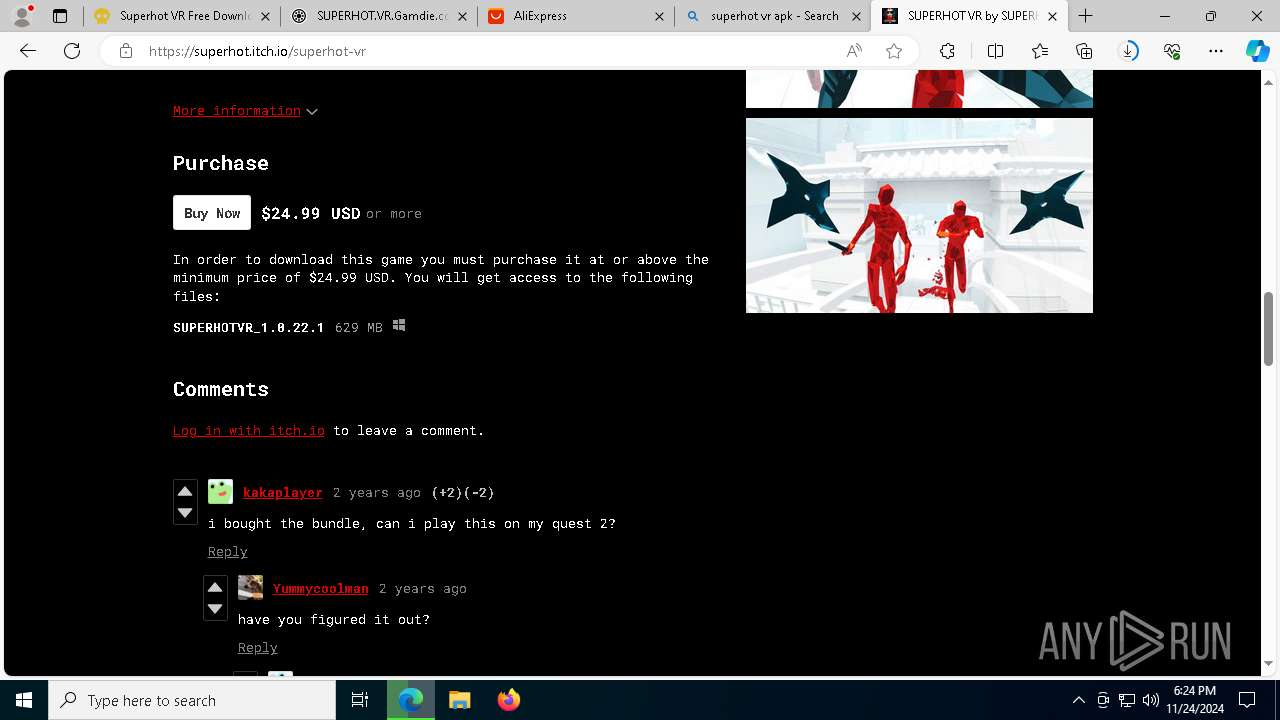Open Collections panel
Viewport: 1280px width, 720px height.
click(x=1084, y=51)
